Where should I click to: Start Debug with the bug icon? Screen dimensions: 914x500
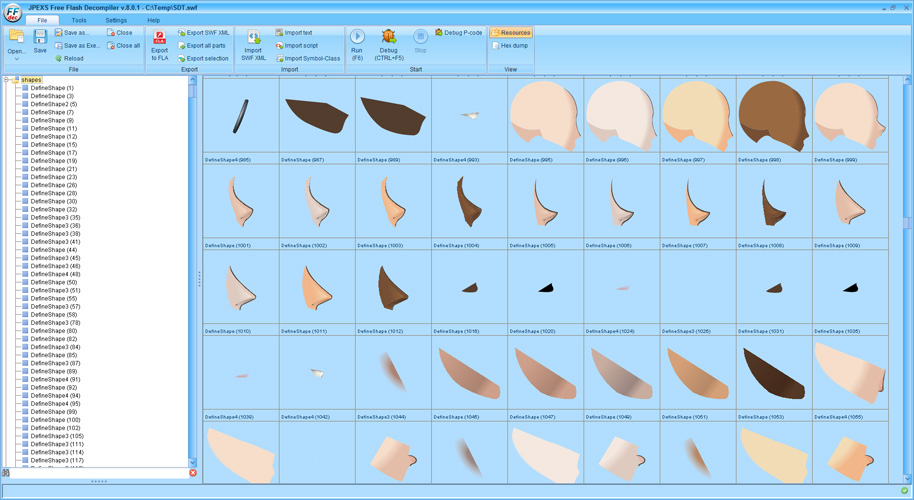point(388,37)
